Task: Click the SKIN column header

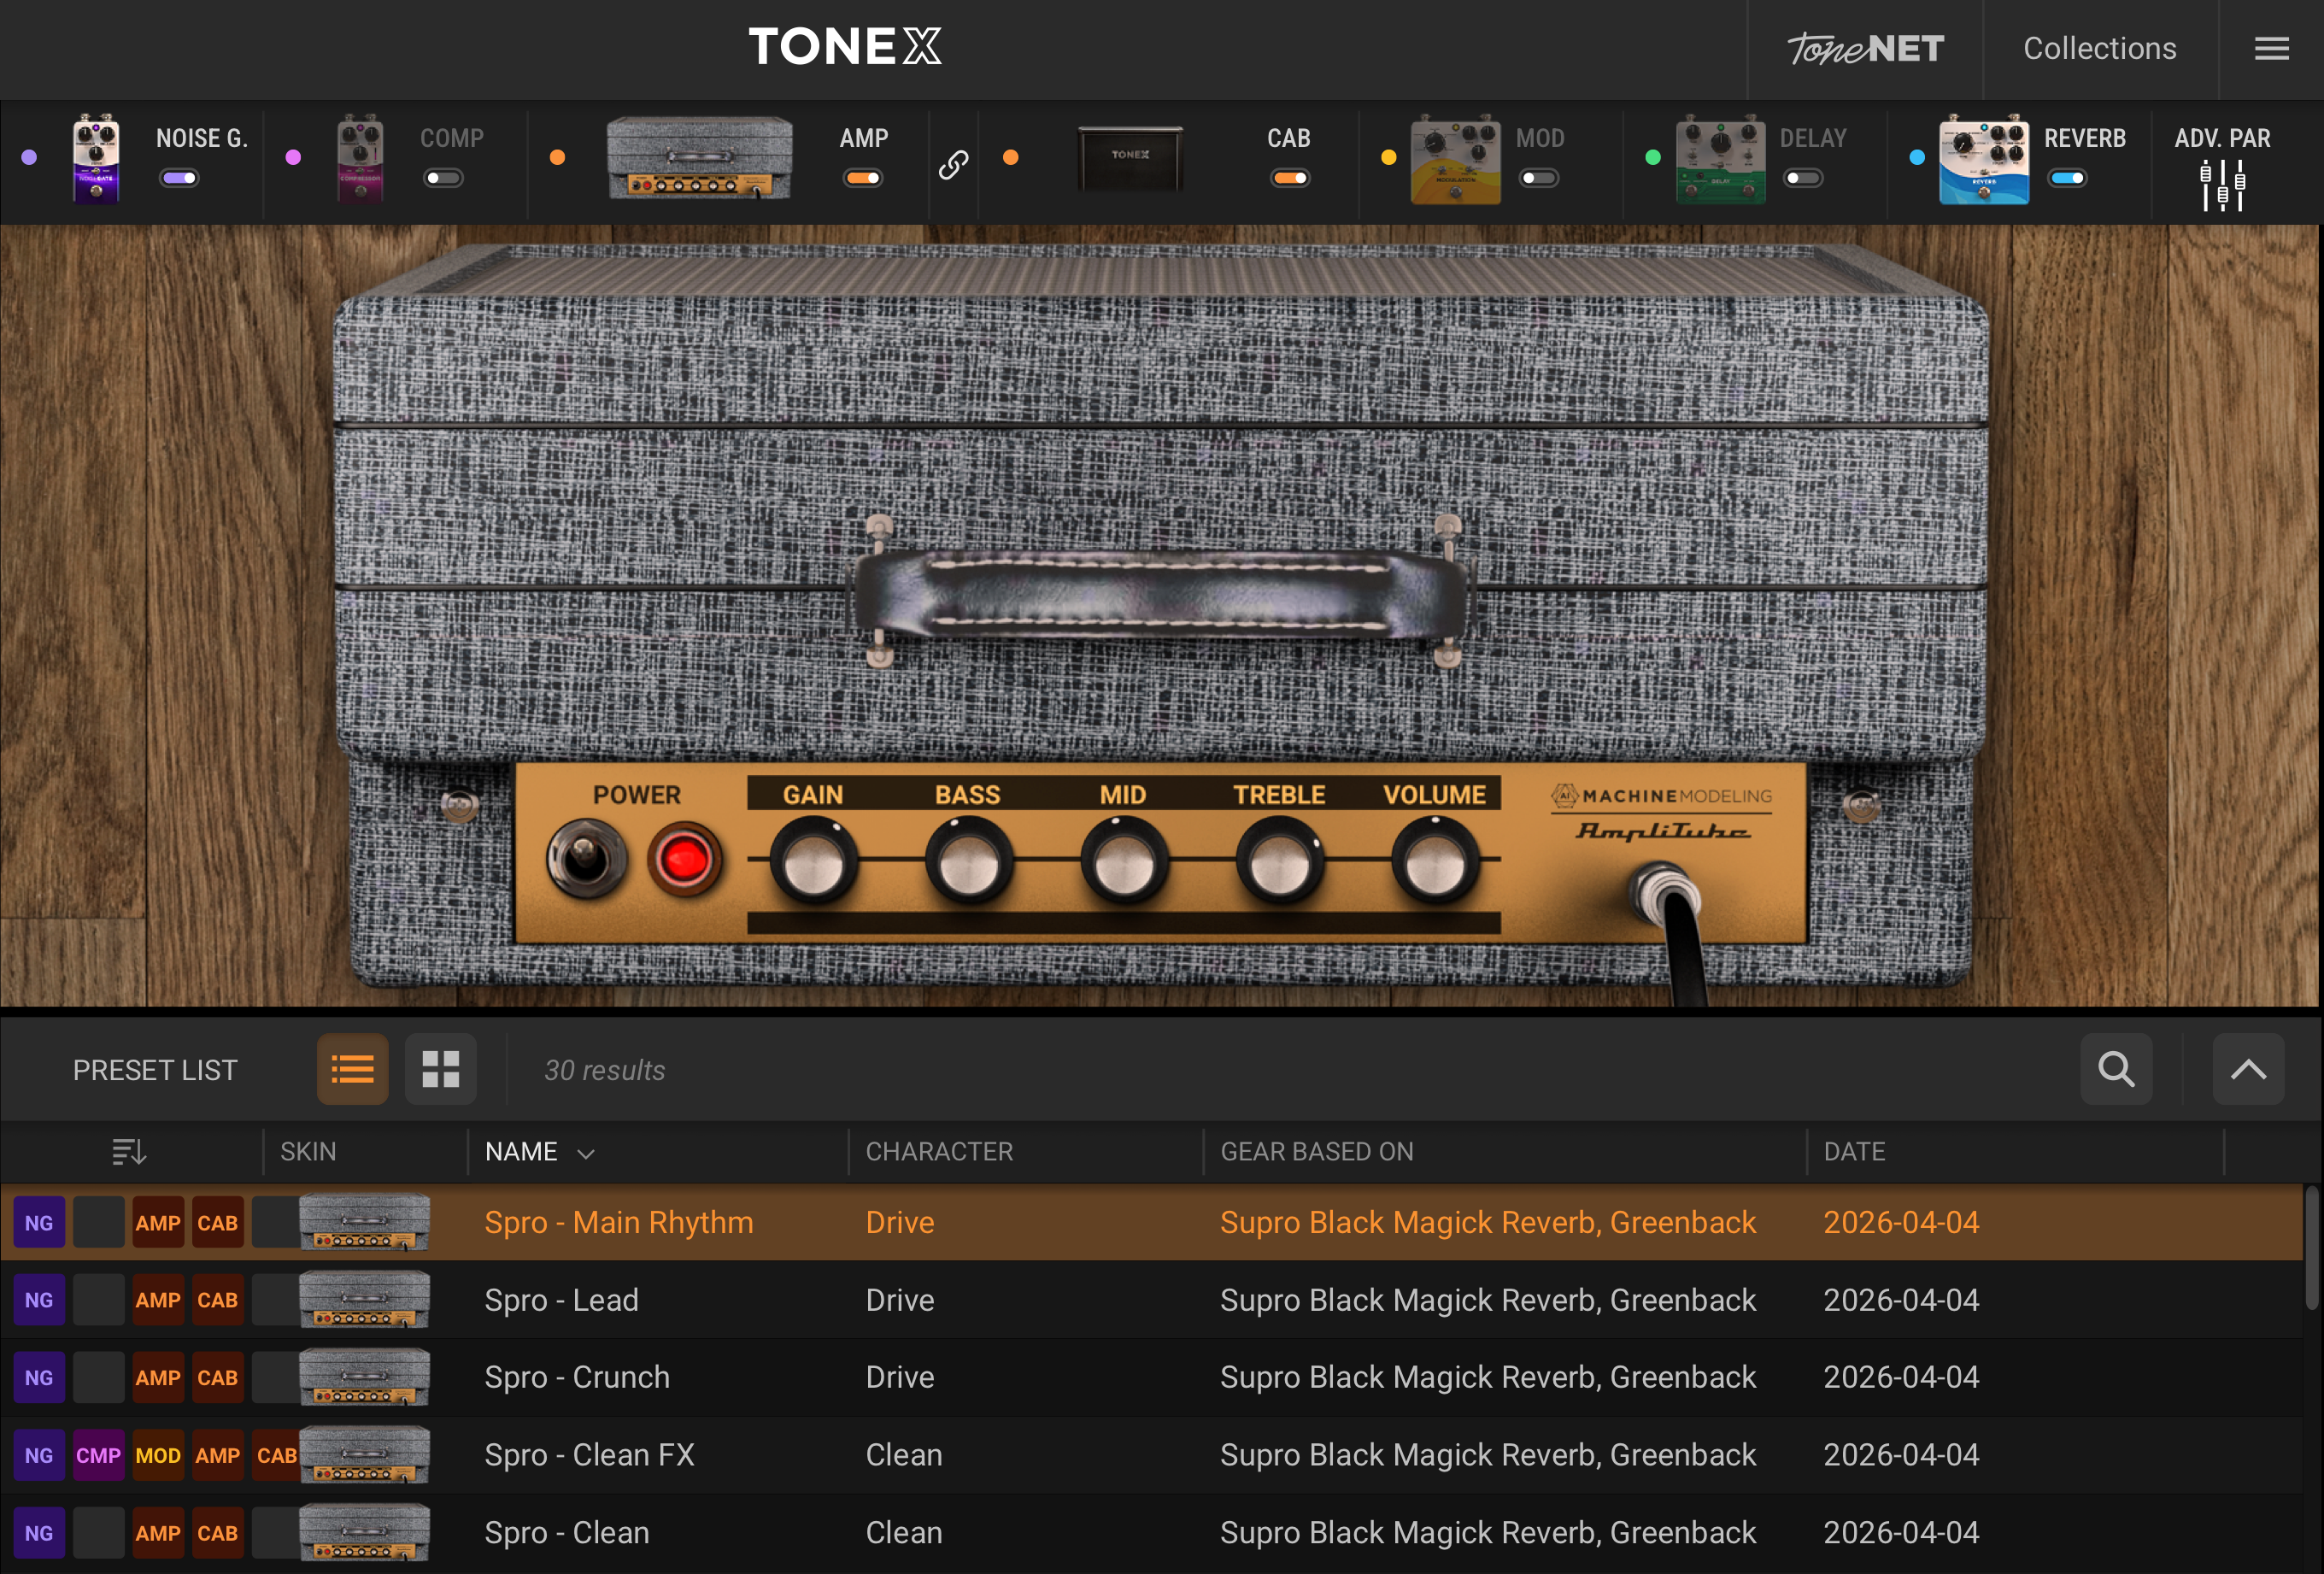Action: pyautogui.click(x=308, y=1152)
